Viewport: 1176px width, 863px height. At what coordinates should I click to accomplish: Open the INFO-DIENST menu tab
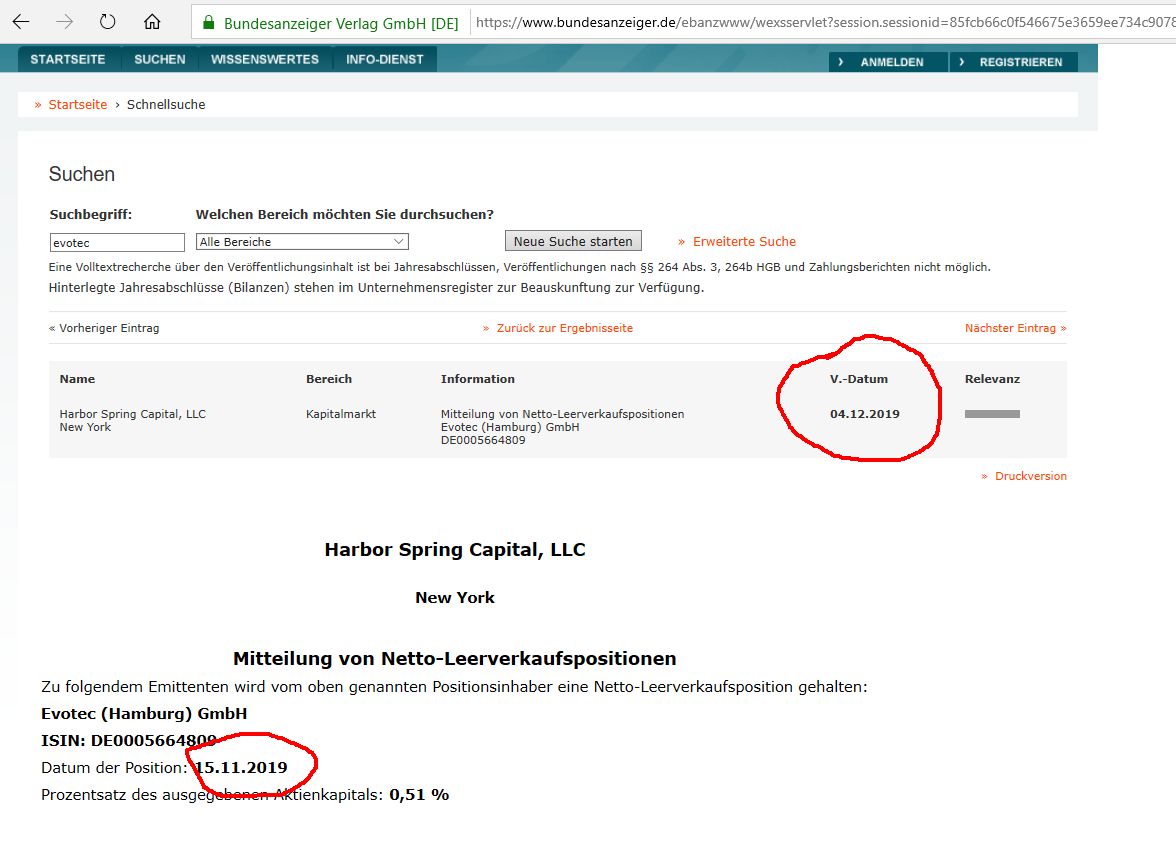click(x=385, y=59)
